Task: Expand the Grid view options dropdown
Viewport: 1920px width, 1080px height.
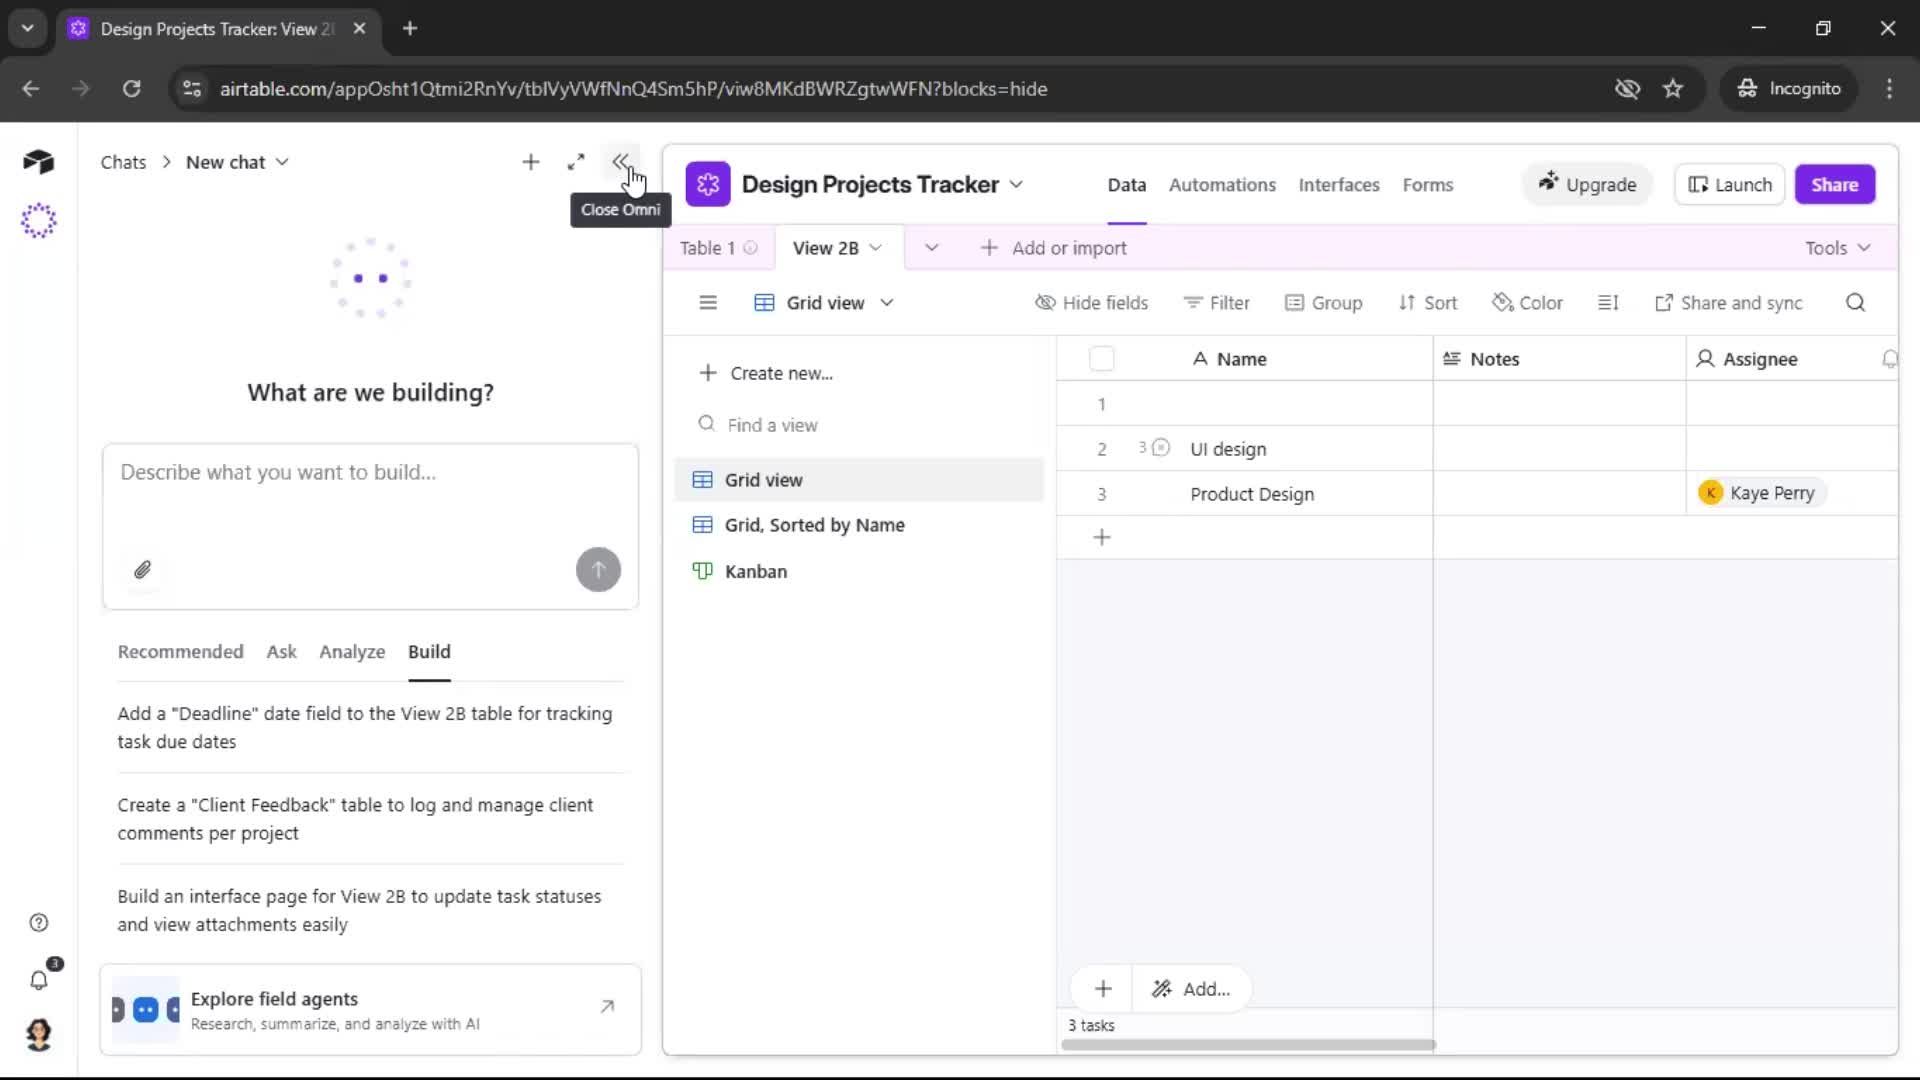Action: point(886,303)
